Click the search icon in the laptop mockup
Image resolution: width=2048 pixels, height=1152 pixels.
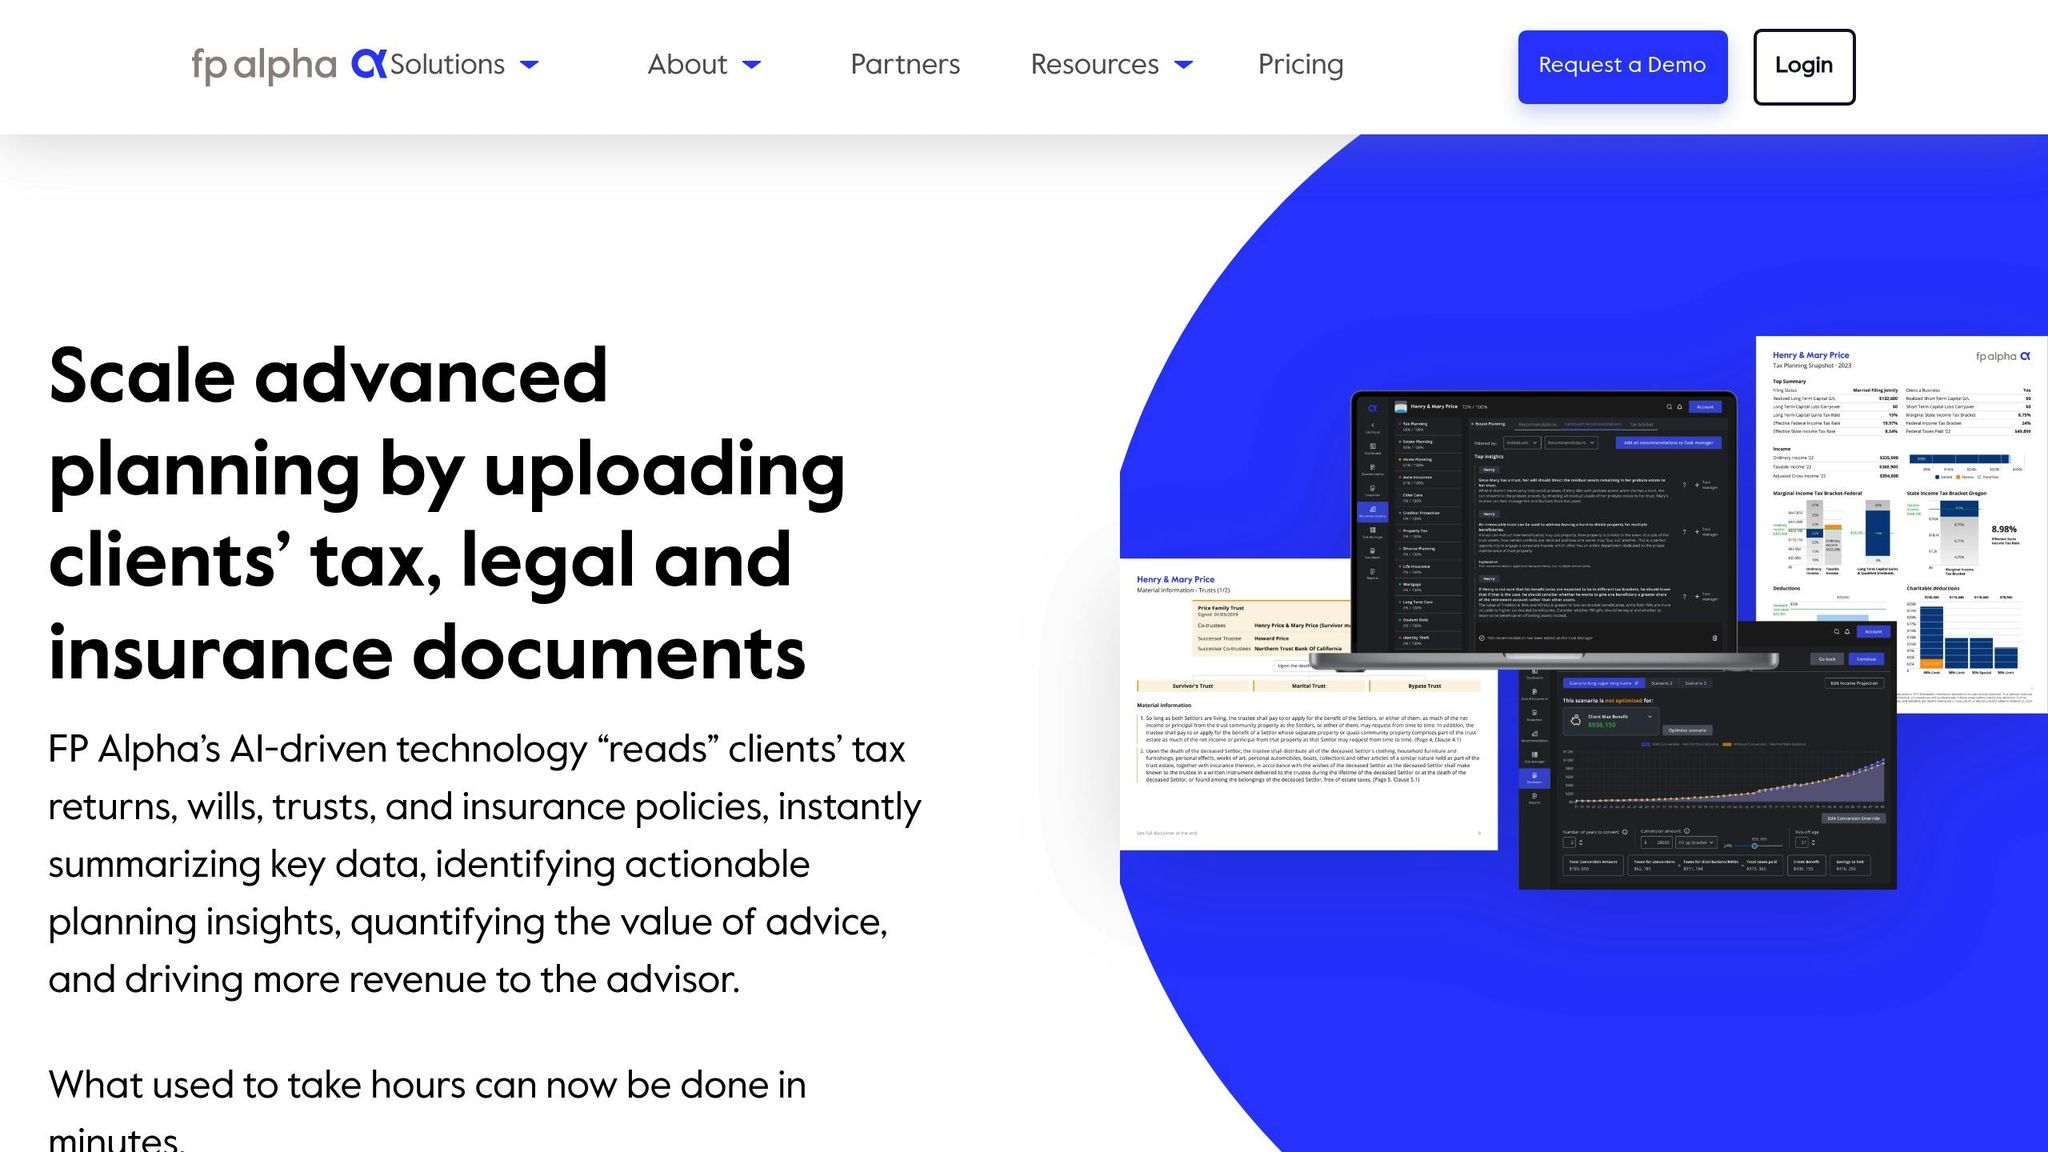(x=1668, y=407)
